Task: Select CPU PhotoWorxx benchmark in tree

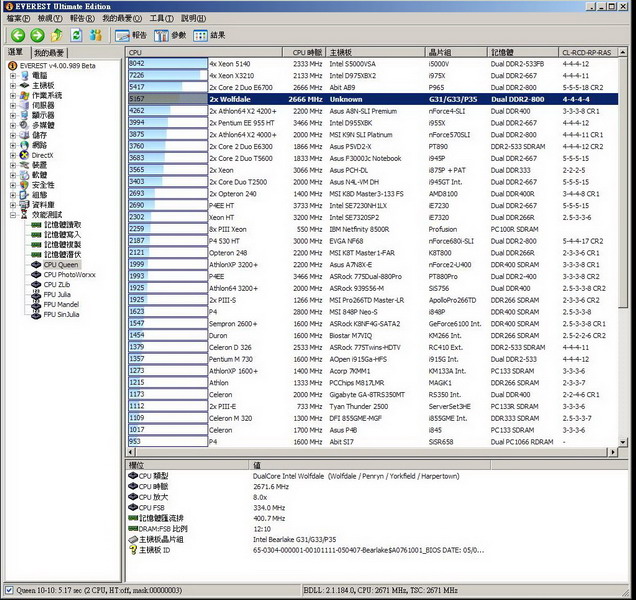Action: pyautogui.click(x=69, y=275)
